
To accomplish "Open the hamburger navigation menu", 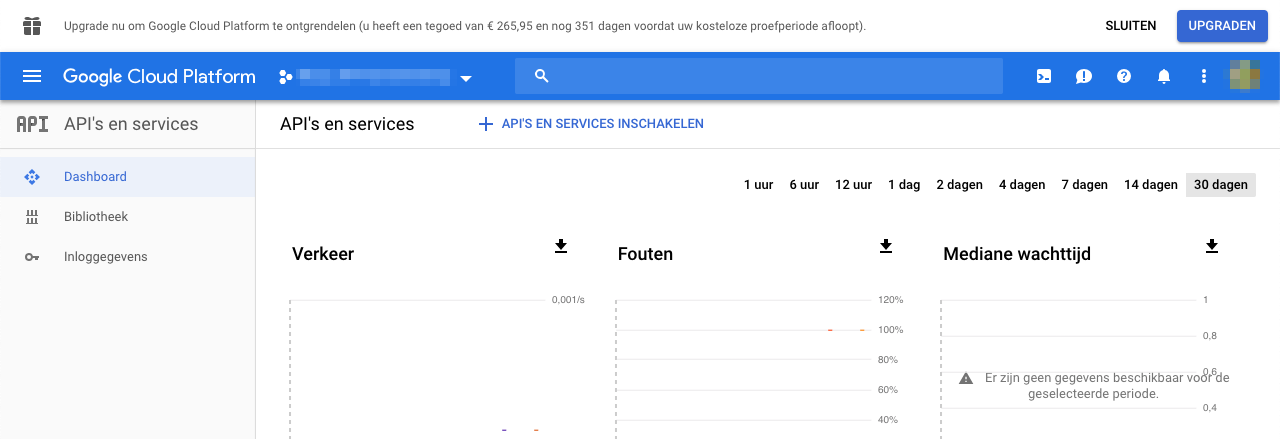I will (x=32, y=77).
